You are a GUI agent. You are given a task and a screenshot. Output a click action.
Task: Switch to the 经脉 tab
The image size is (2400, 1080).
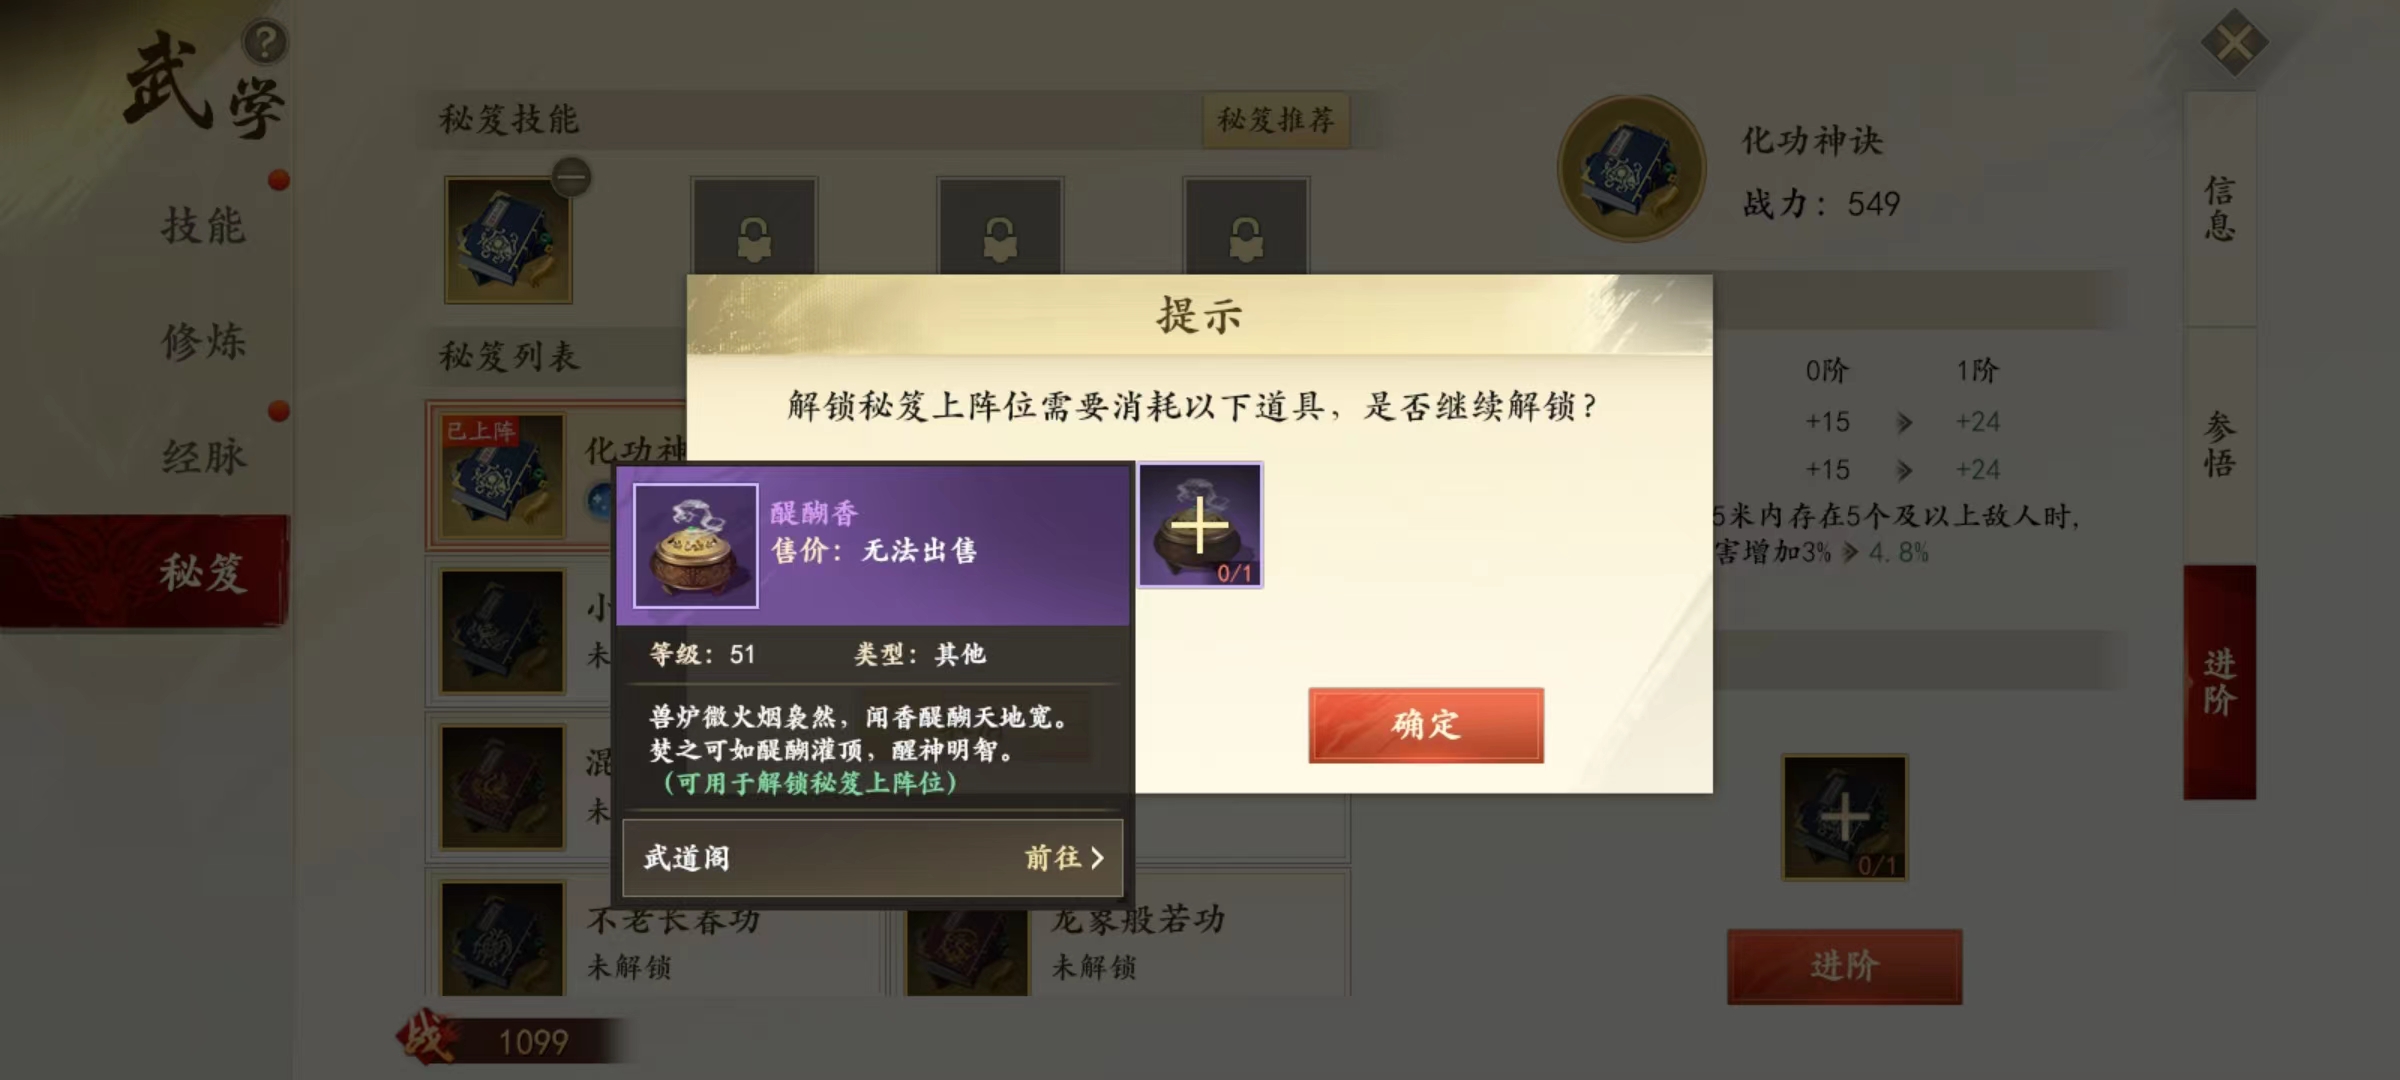coord(204,457)
